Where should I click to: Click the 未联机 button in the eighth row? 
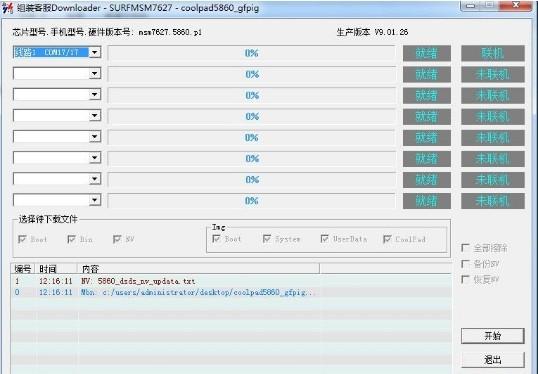(x=493, y=201)
